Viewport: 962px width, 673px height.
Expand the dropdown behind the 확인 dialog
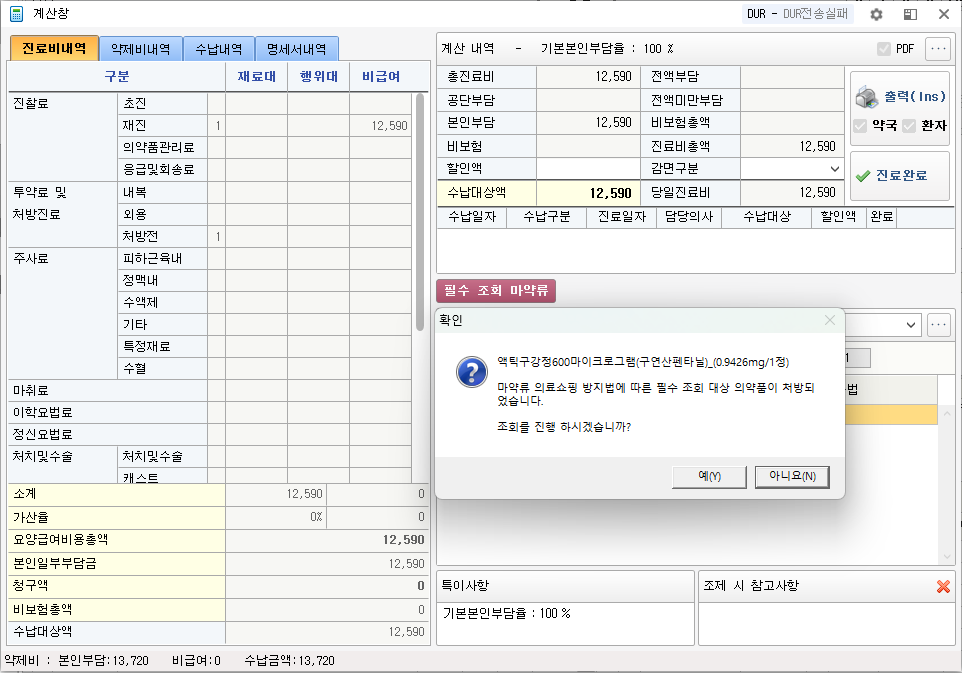coord(910,325)
